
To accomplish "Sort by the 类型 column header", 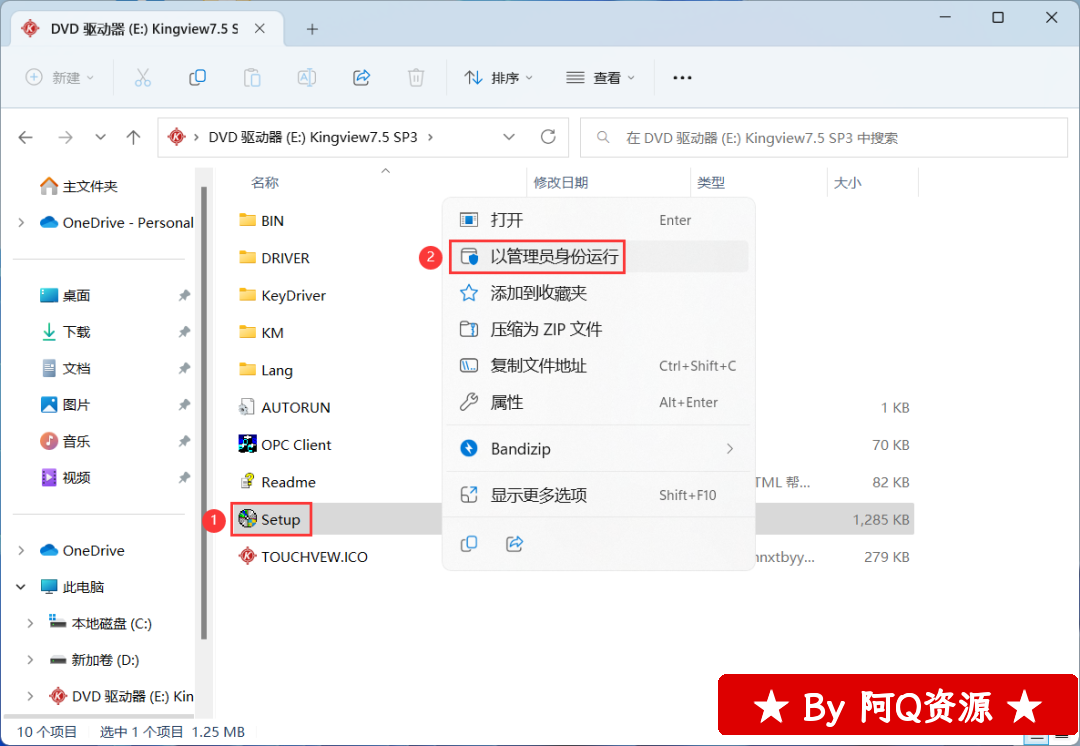I will coord(711,183).
